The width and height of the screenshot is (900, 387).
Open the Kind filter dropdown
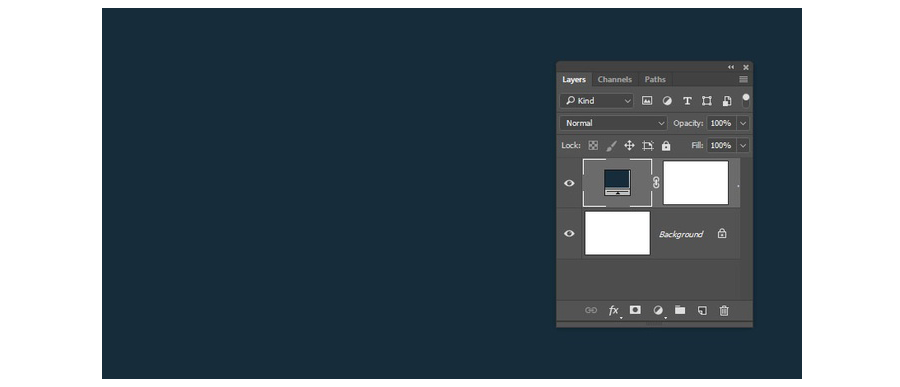tap(597, 100)
